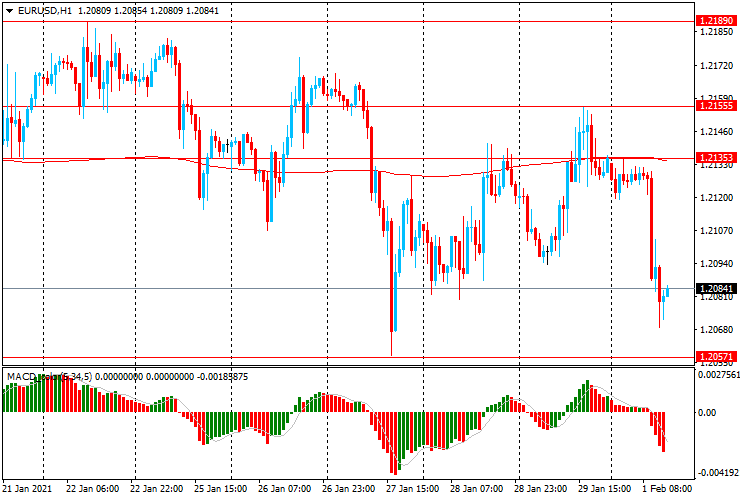Click the 1.21890 red price label
Screen dimensions: 740x500
pyautogui.click(x=716, y=21)
